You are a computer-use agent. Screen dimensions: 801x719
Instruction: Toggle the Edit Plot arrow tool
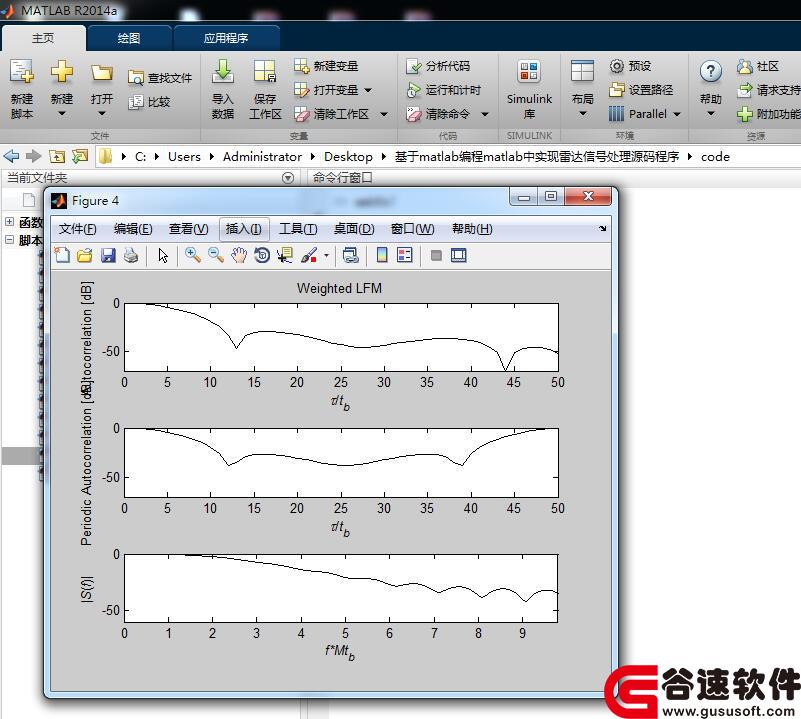click(163, 255)
